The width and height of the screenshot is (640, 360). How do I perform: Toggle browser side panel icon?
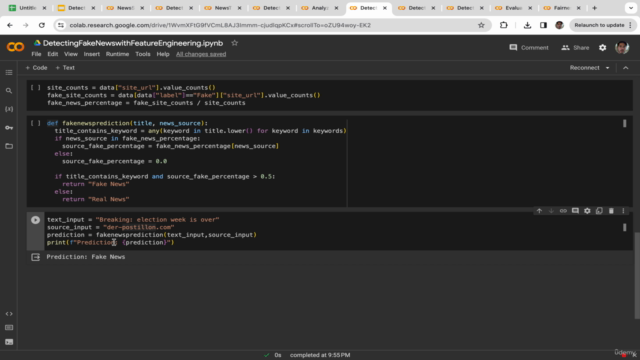point(543,25)
